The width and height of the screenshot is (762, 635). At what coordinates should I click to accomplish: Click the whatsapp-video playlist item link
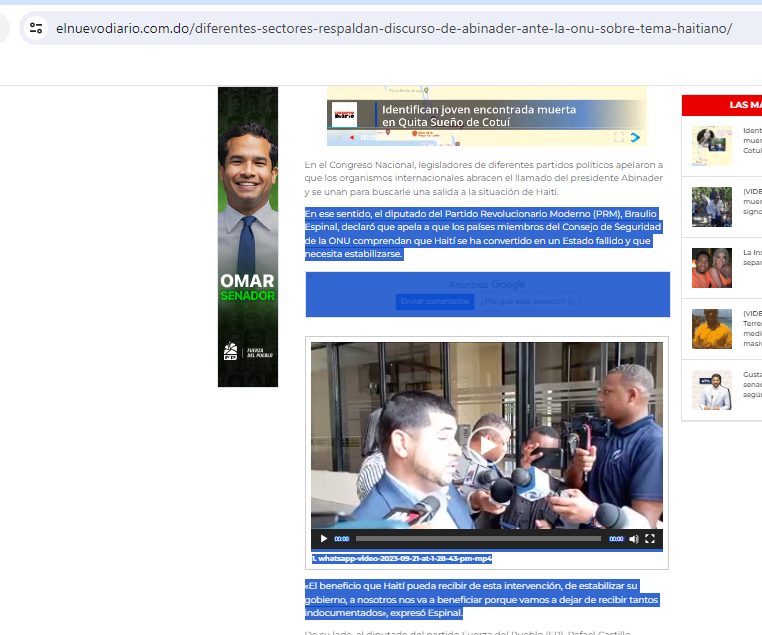click(x=402, y=559)
